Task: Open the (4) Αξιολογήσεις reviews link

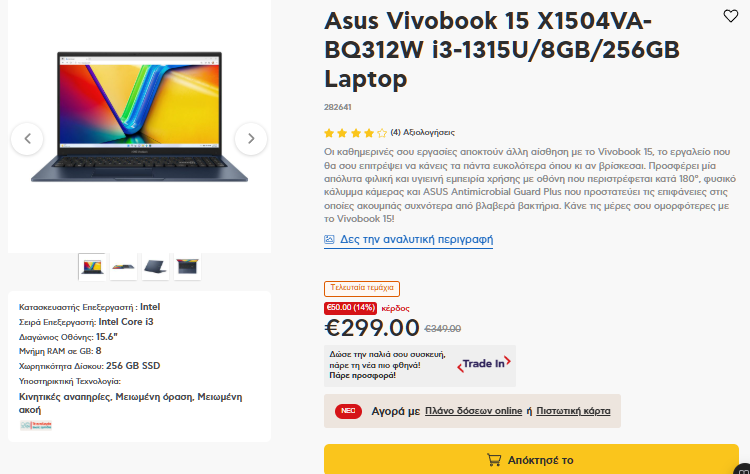Action: pyautogui.click(x=422, y=132)
